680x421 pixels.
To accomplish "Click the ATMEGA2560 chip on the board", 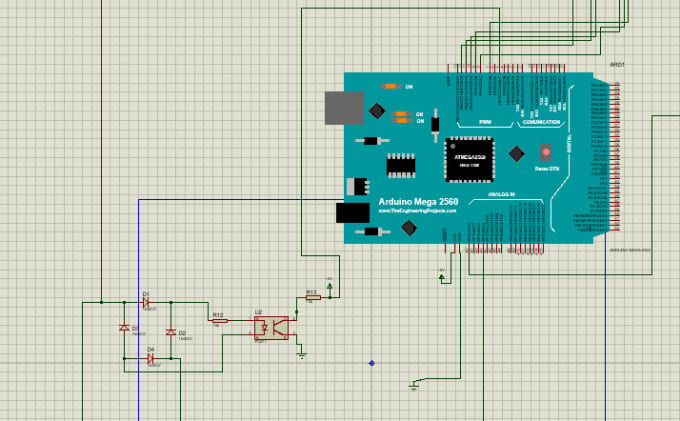I will pyautogui.click(x=470, y=160).
